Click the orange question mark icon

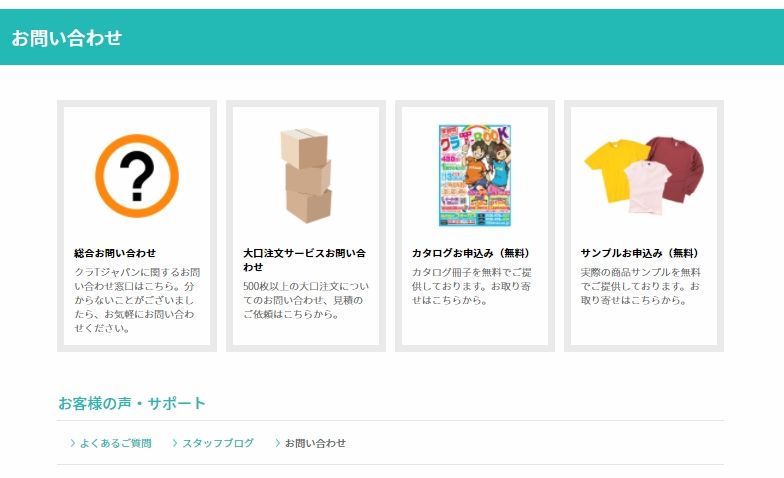(136, 176)
